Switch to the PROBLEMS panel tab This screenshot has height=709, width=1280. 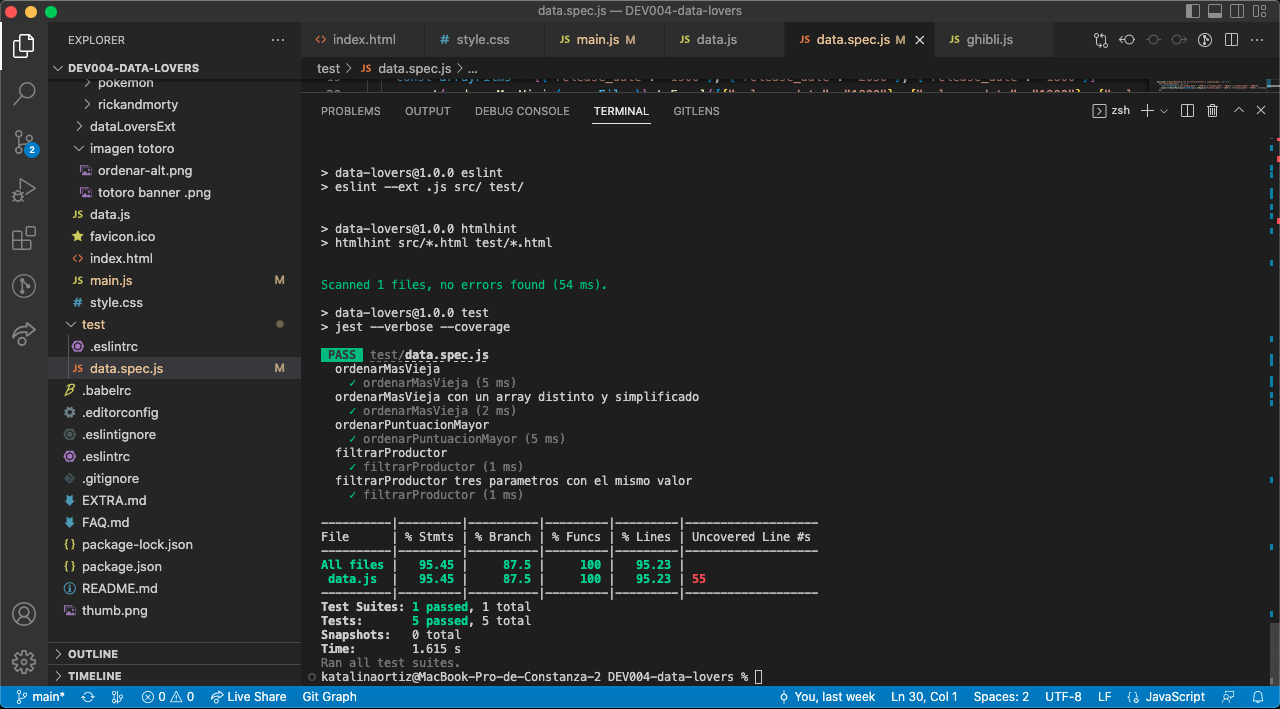point(350,111)
